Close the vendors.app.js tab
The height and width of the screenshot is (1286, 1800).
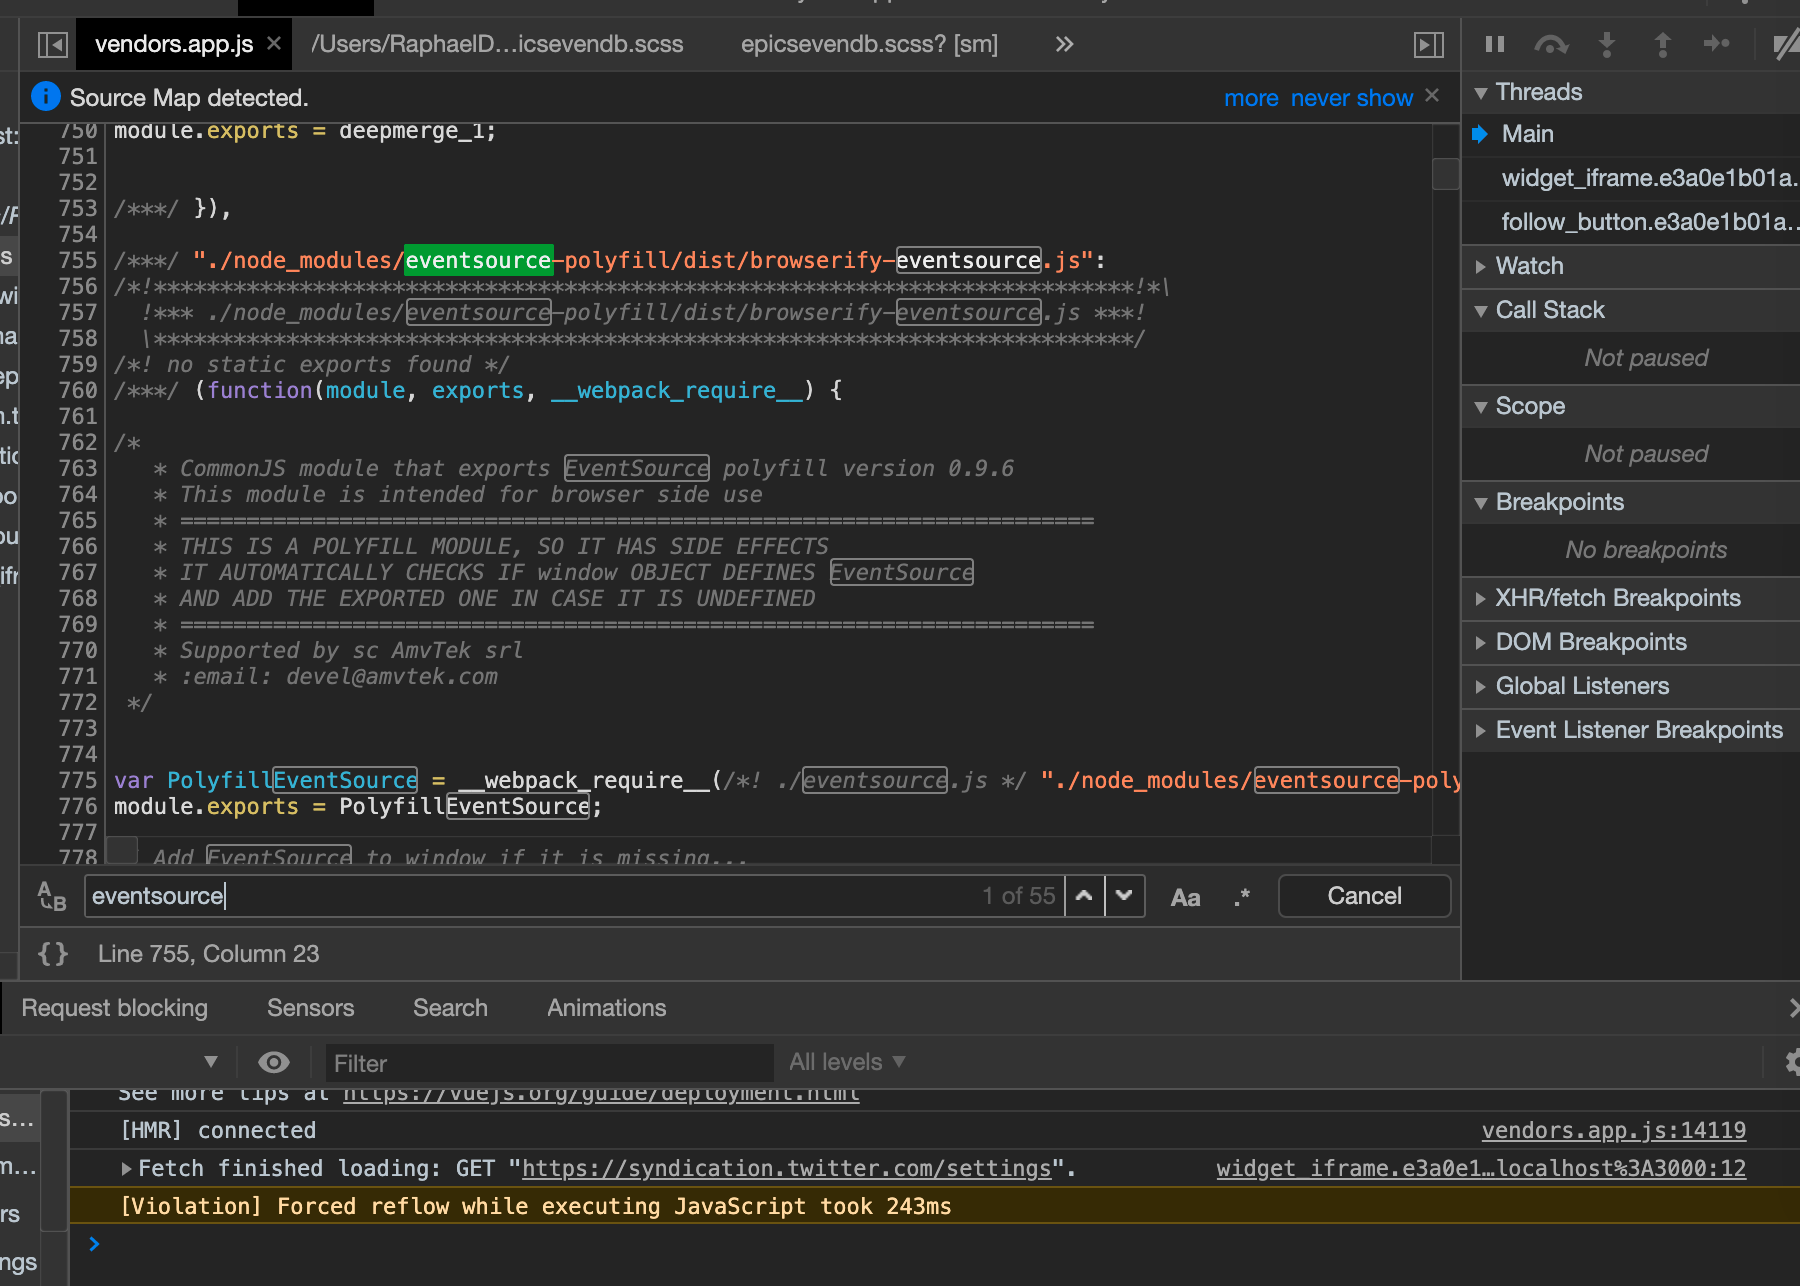(274, 43)
